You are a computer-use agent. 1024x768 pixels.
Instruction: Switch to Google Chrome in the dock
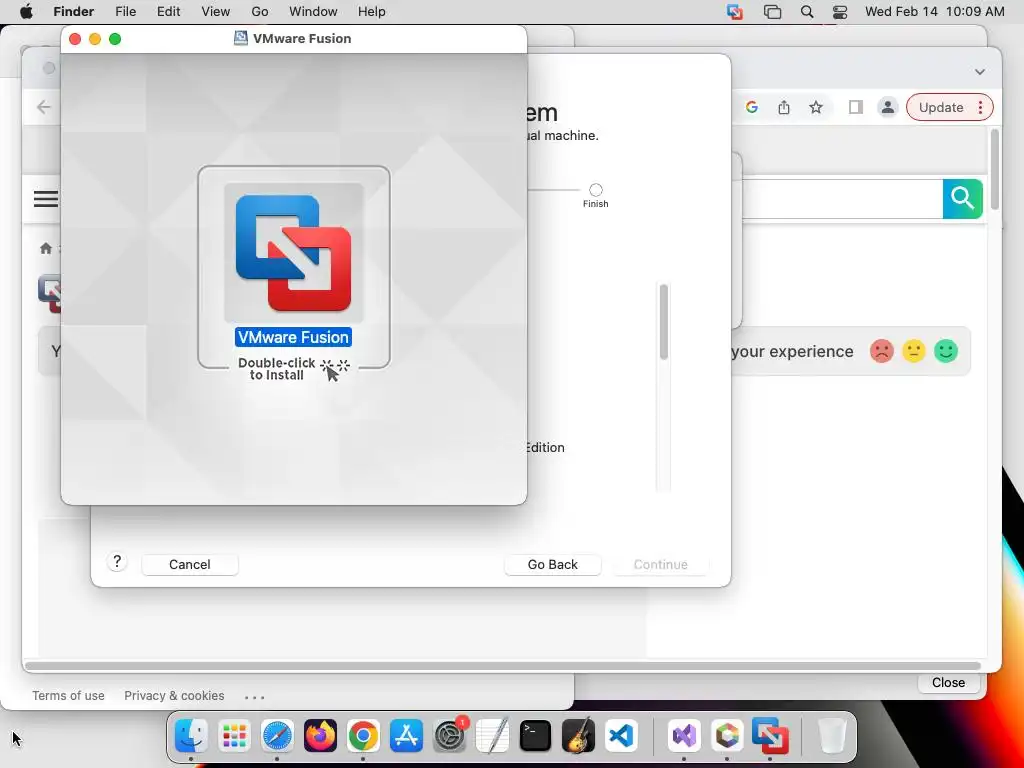click(x=363, y=736)
